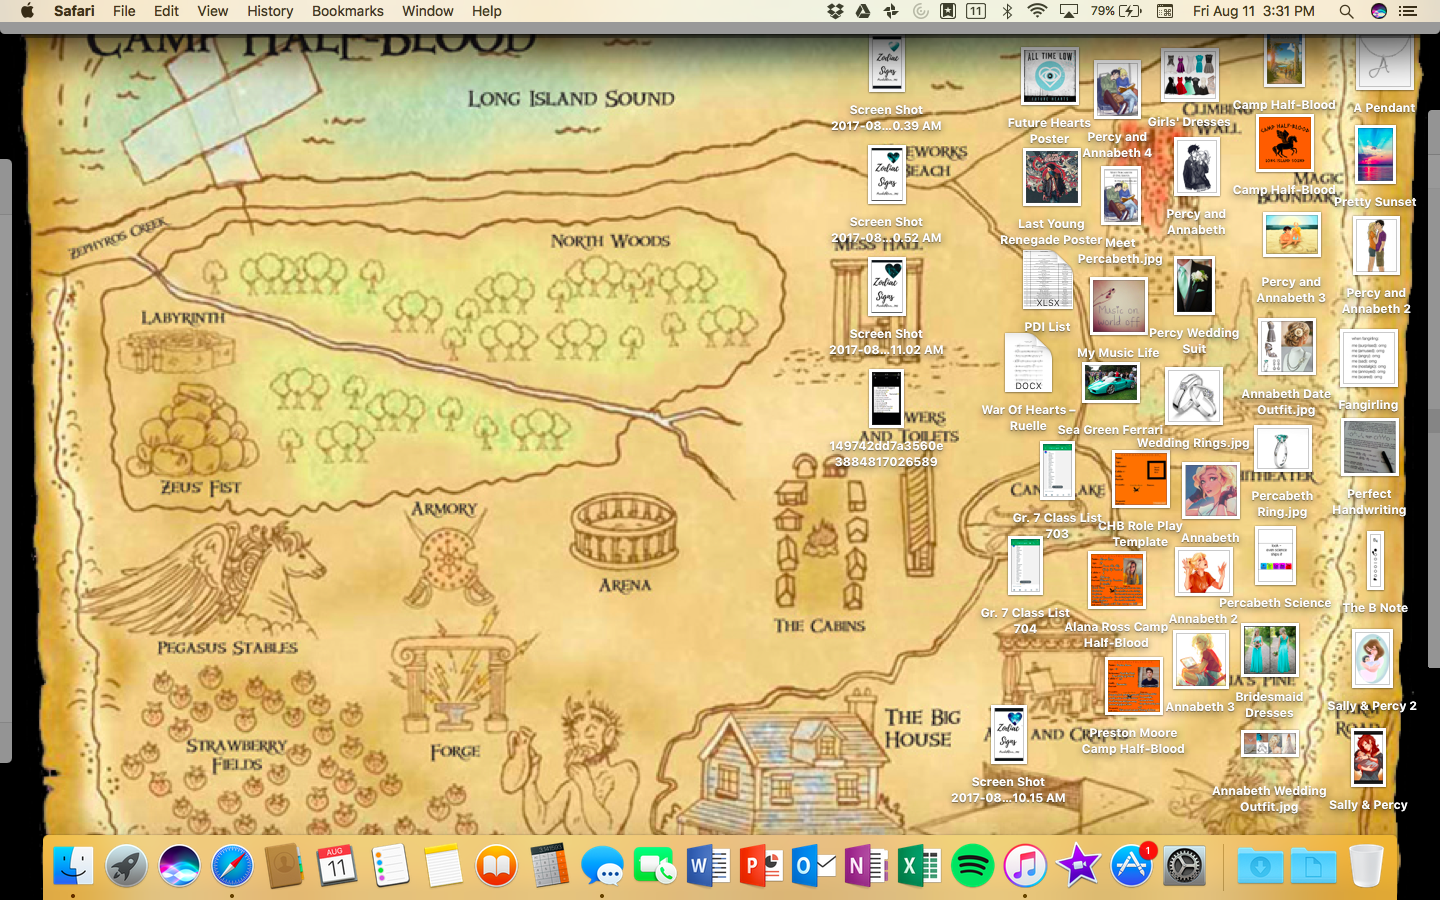Open the yellow Notes app in Dock

tap(443, 866)
